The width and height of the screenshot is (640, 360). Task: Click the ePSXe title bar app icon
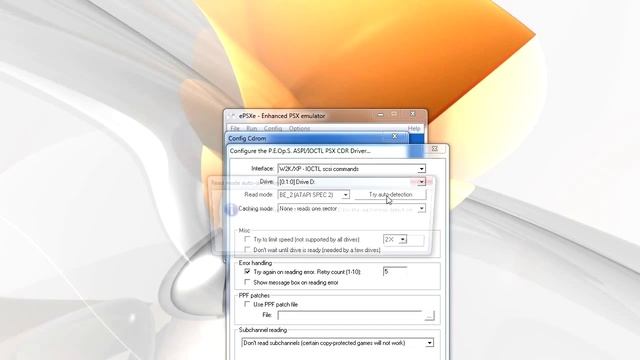coord(232,116)
